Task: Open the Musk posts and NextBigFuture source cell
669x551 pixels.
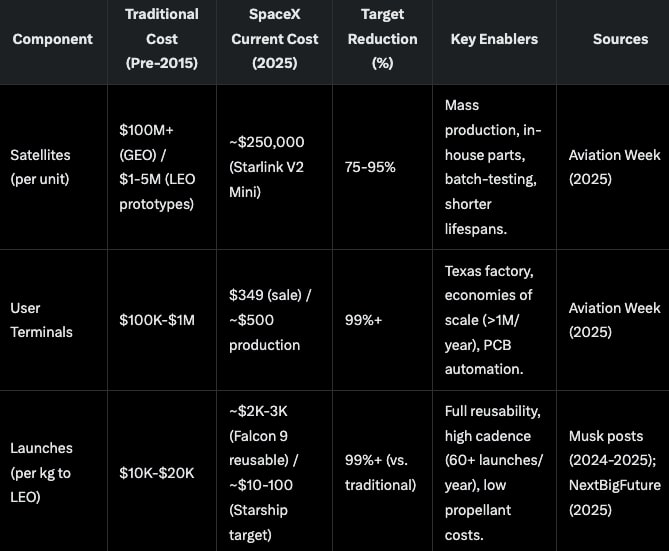Action: (612, 472)
